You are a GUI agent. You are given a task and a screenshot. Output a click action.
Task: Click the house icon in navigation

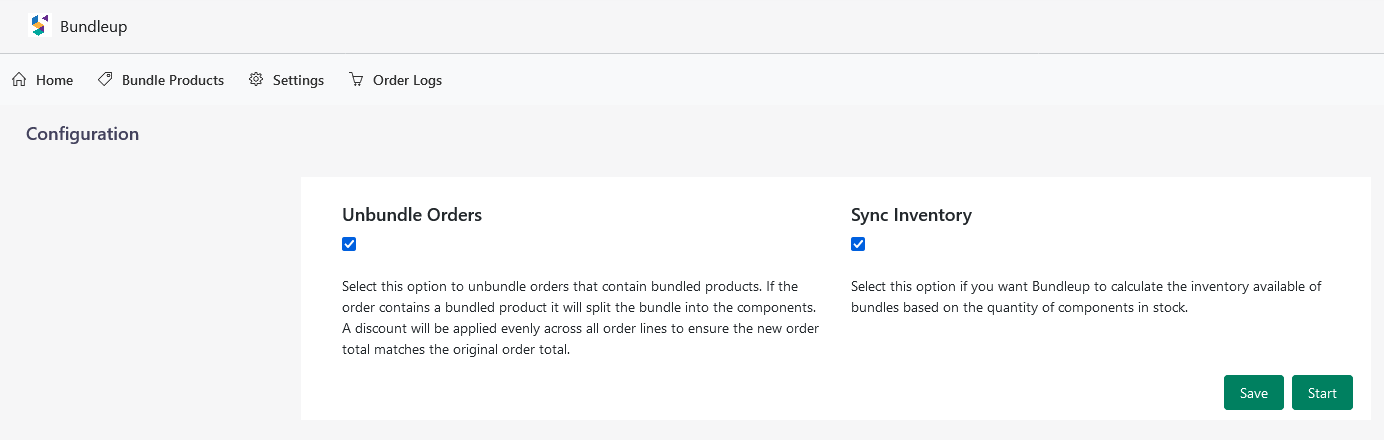[x=19, y=79]
